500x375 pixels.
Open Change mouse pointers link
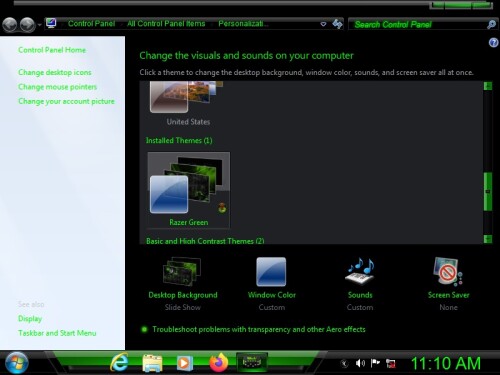coord(57,87)
